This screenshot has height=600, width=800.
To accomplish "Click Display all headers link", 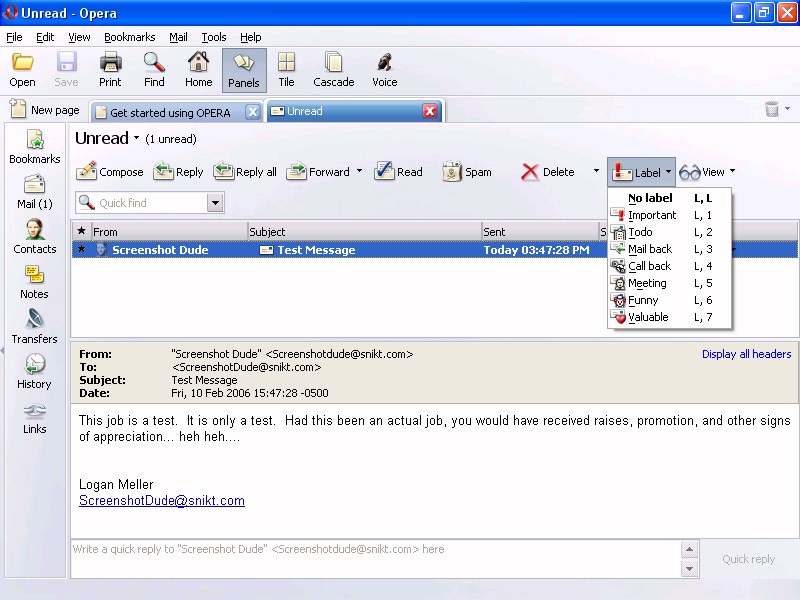I will coord(746,354).
